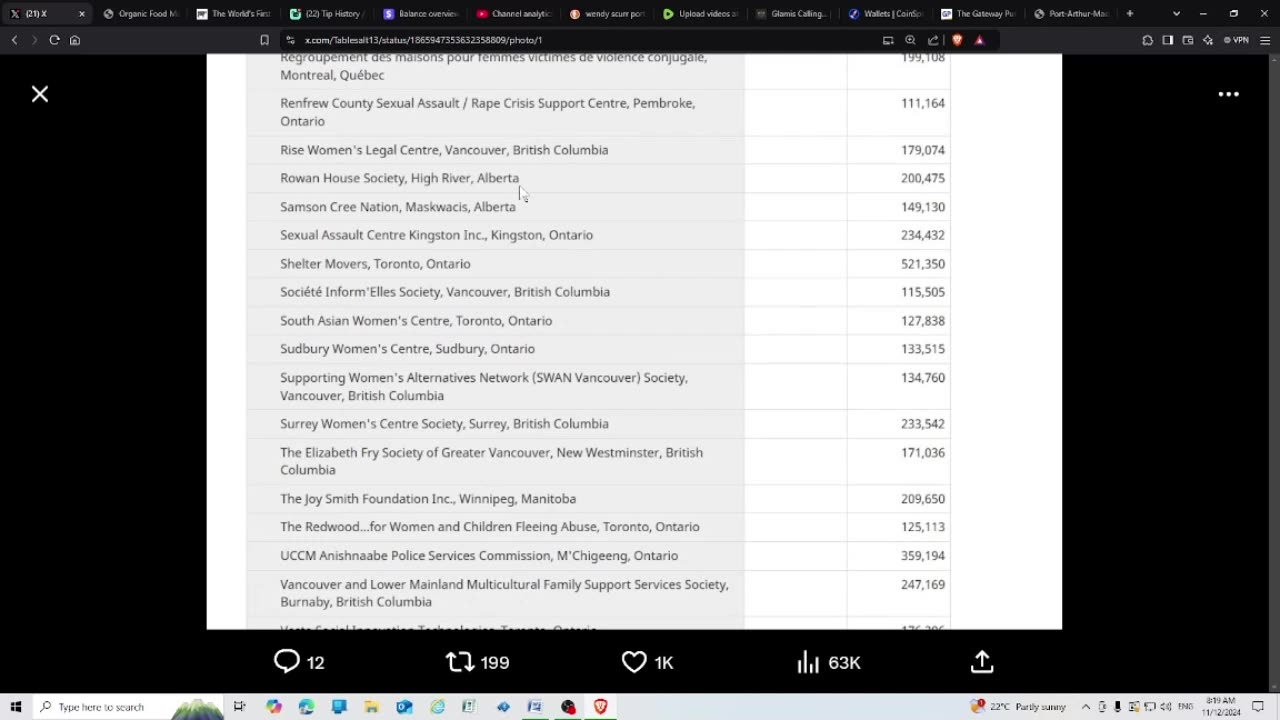
Task: Open Microsoft Edge from the taskbar
Action: [306, 707]
